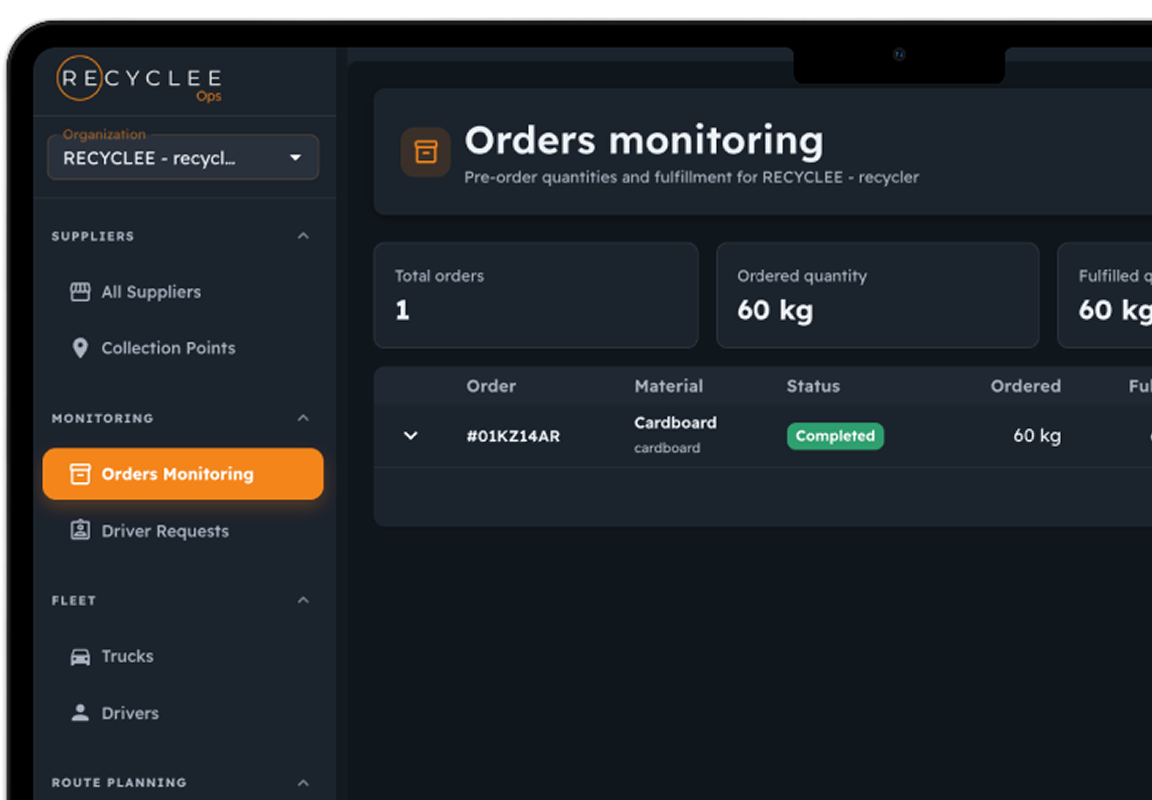This screenshot has width=1152, height=800.
Task: Go to Collection Points
Action: click(183, 347)
